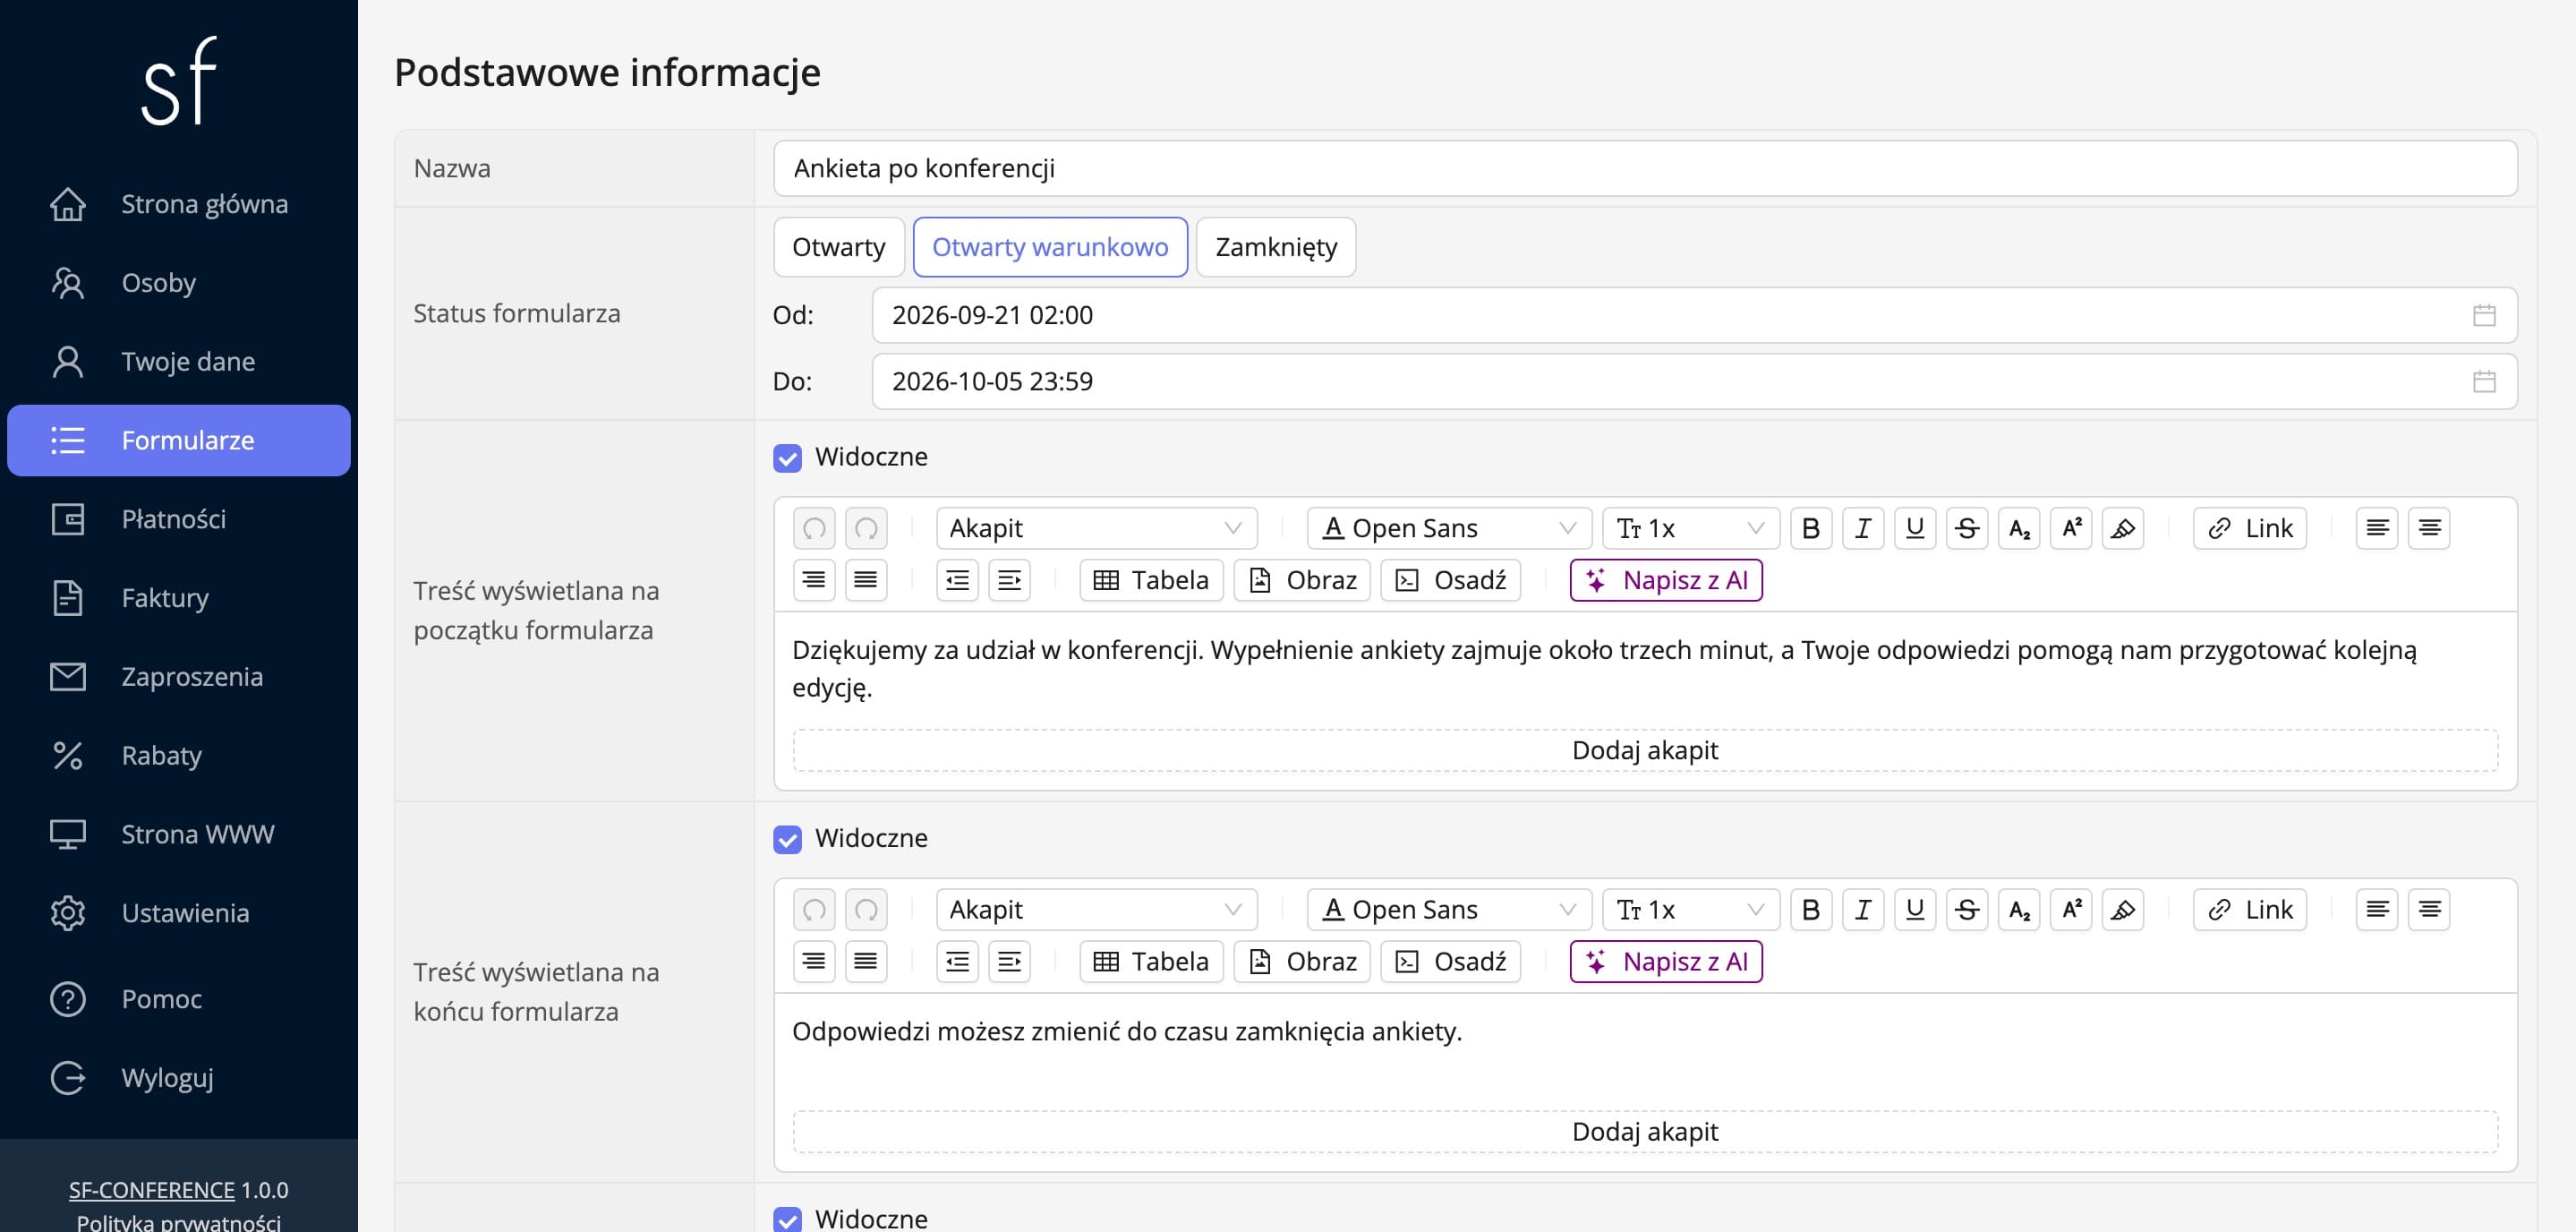Align text right in the start-of-form editor

(814, 580)
